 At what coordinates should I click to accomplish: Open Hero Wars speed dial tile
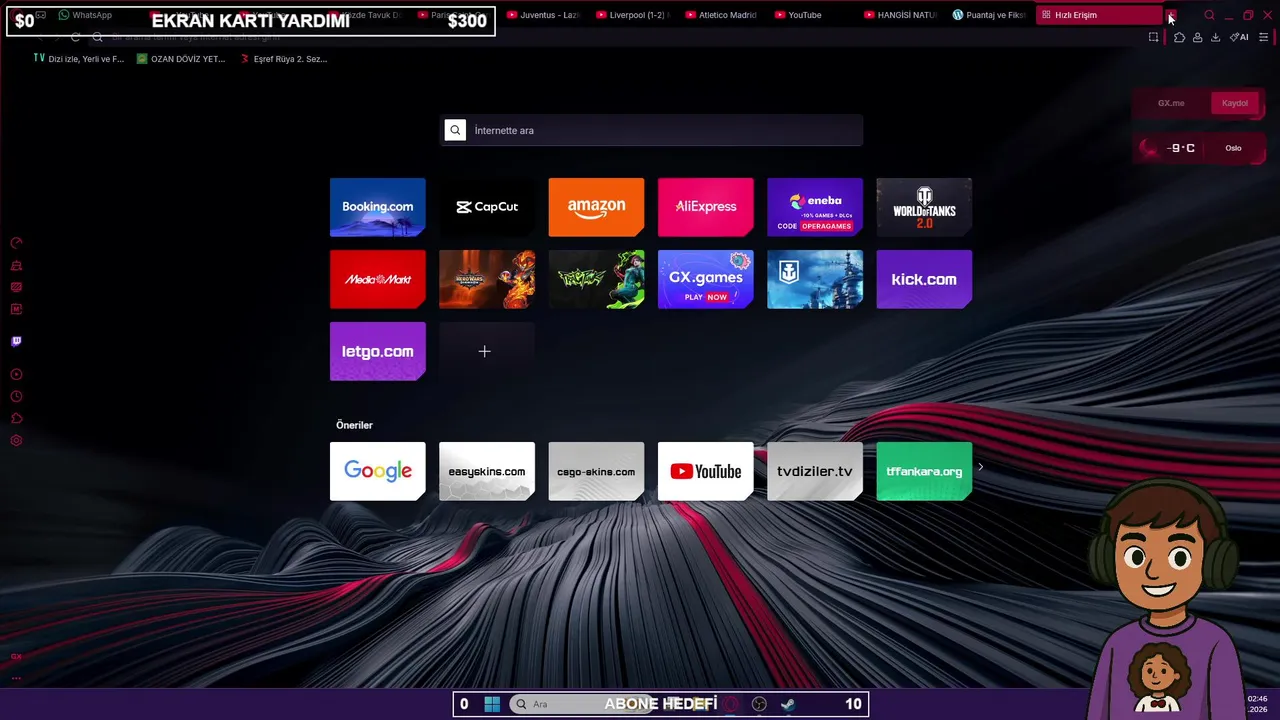point(487,279)
